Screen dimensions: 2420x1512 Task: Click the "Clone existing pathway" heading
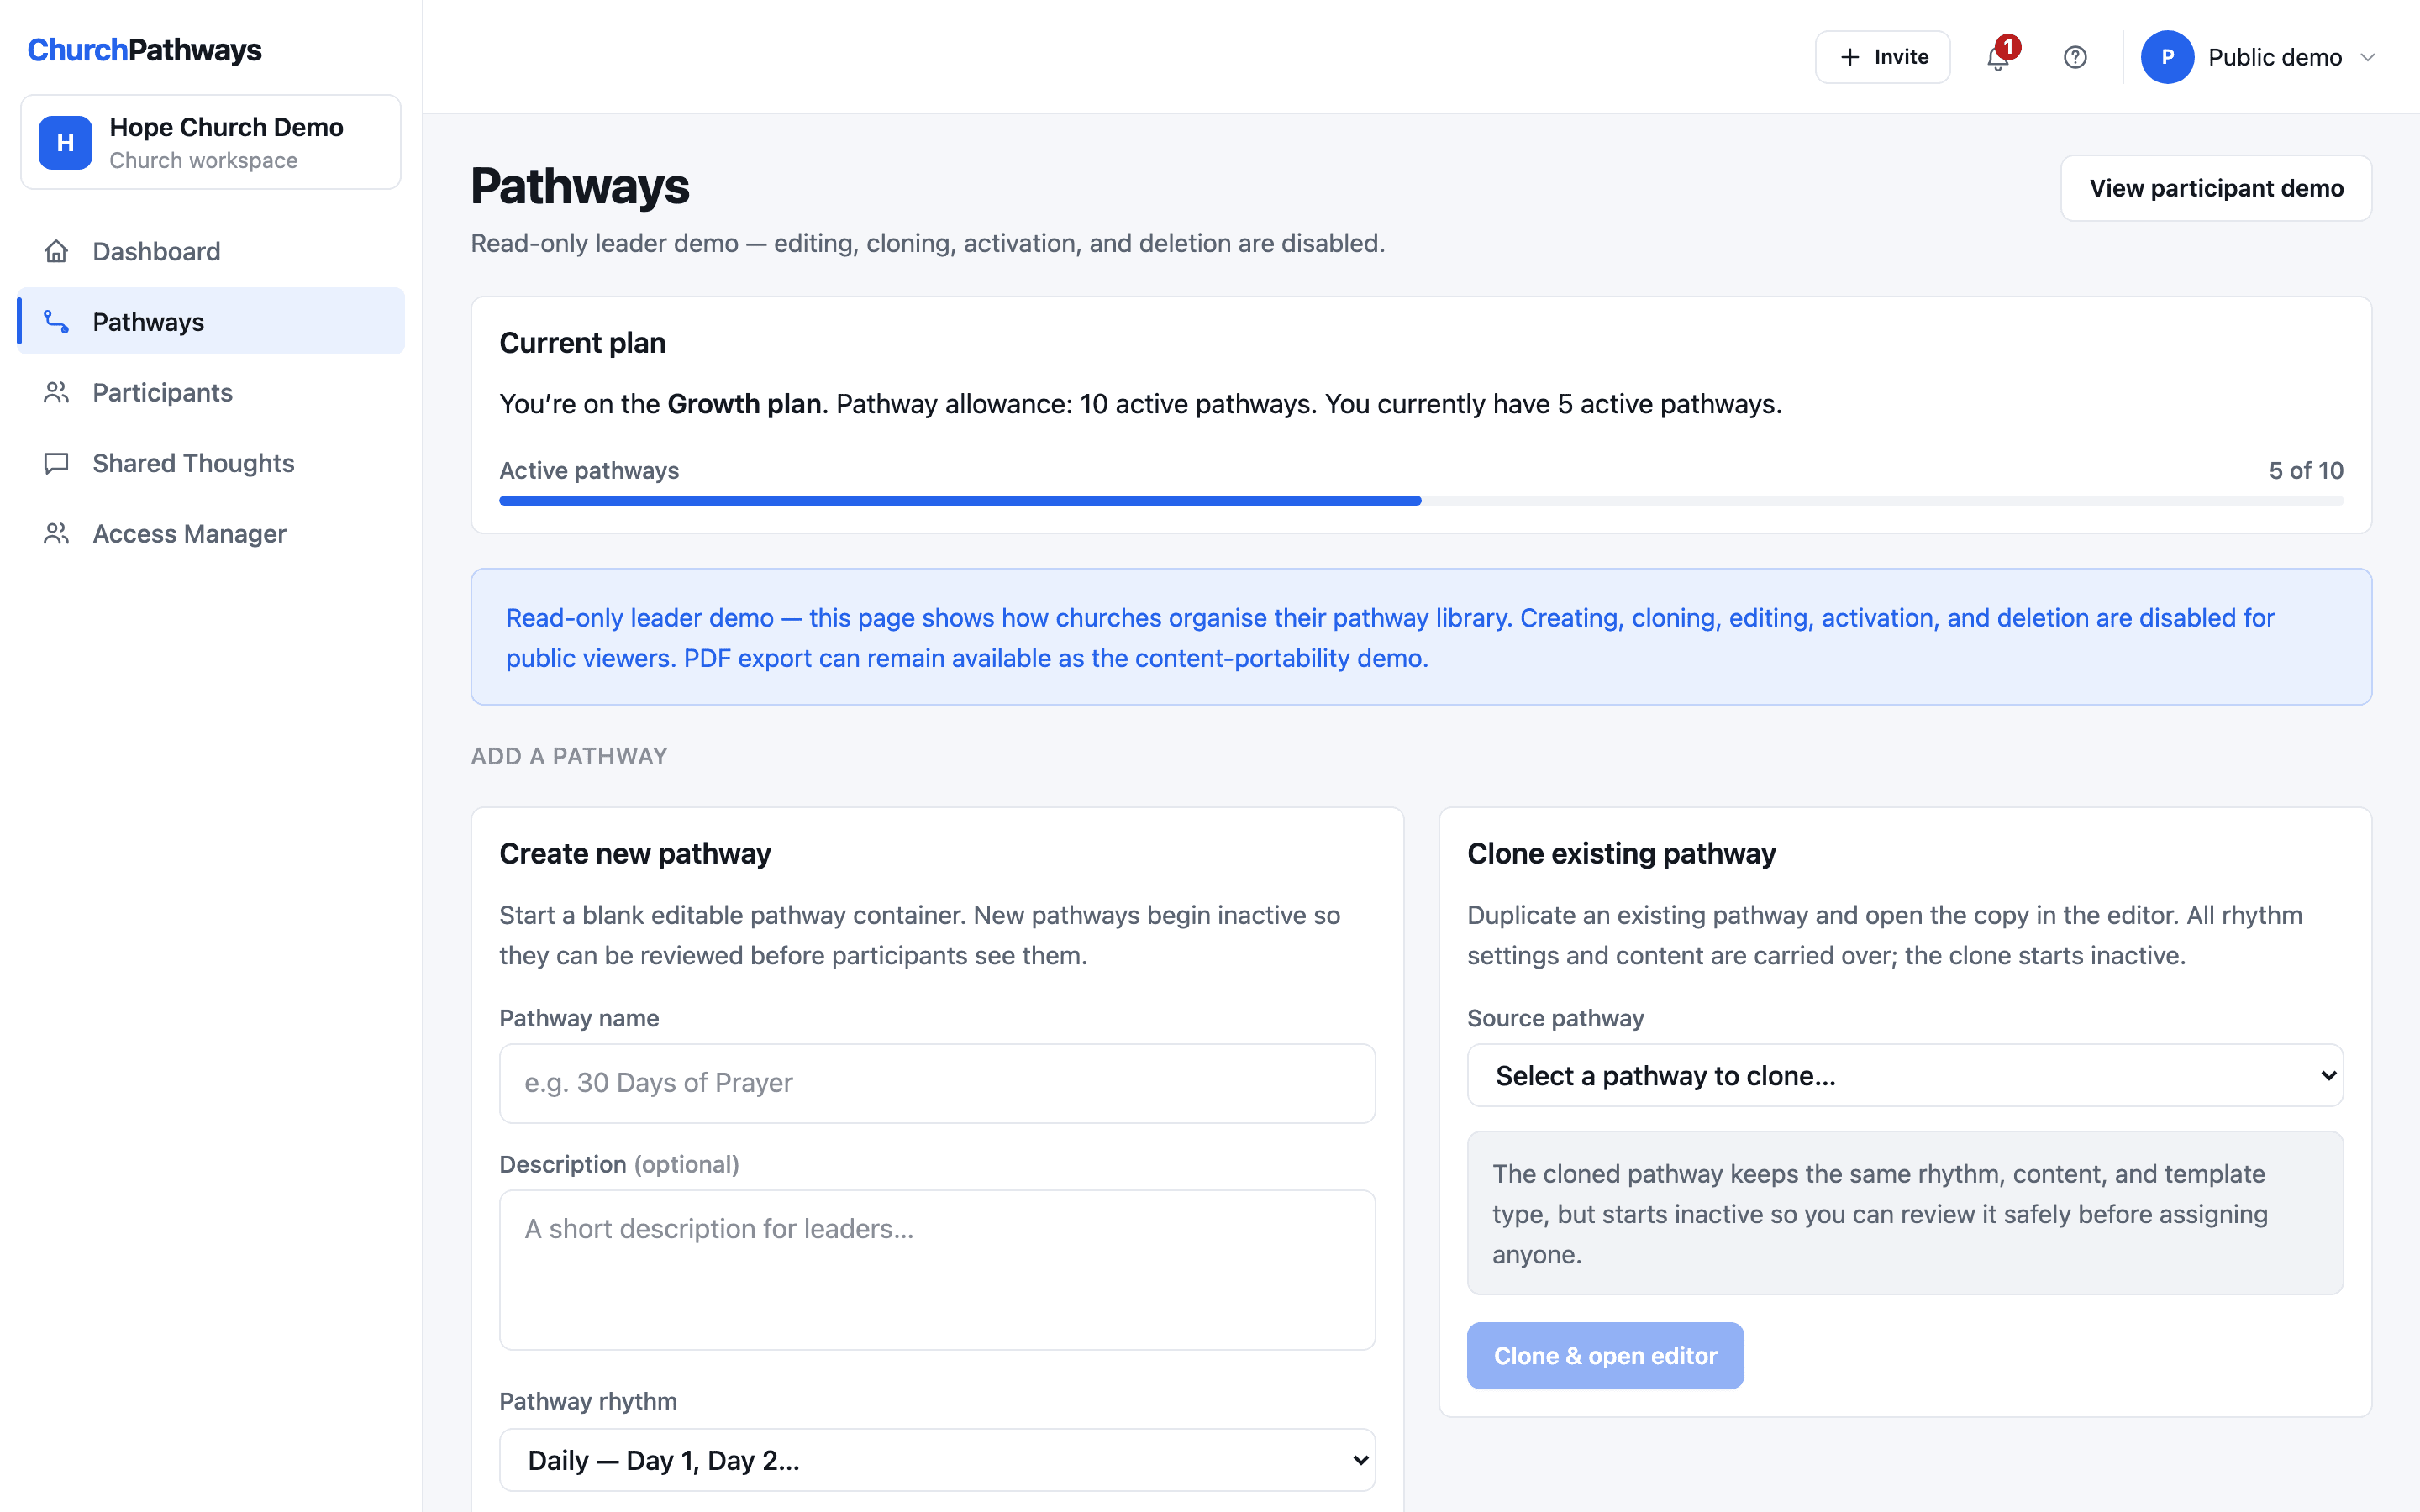click(1621, 853)
